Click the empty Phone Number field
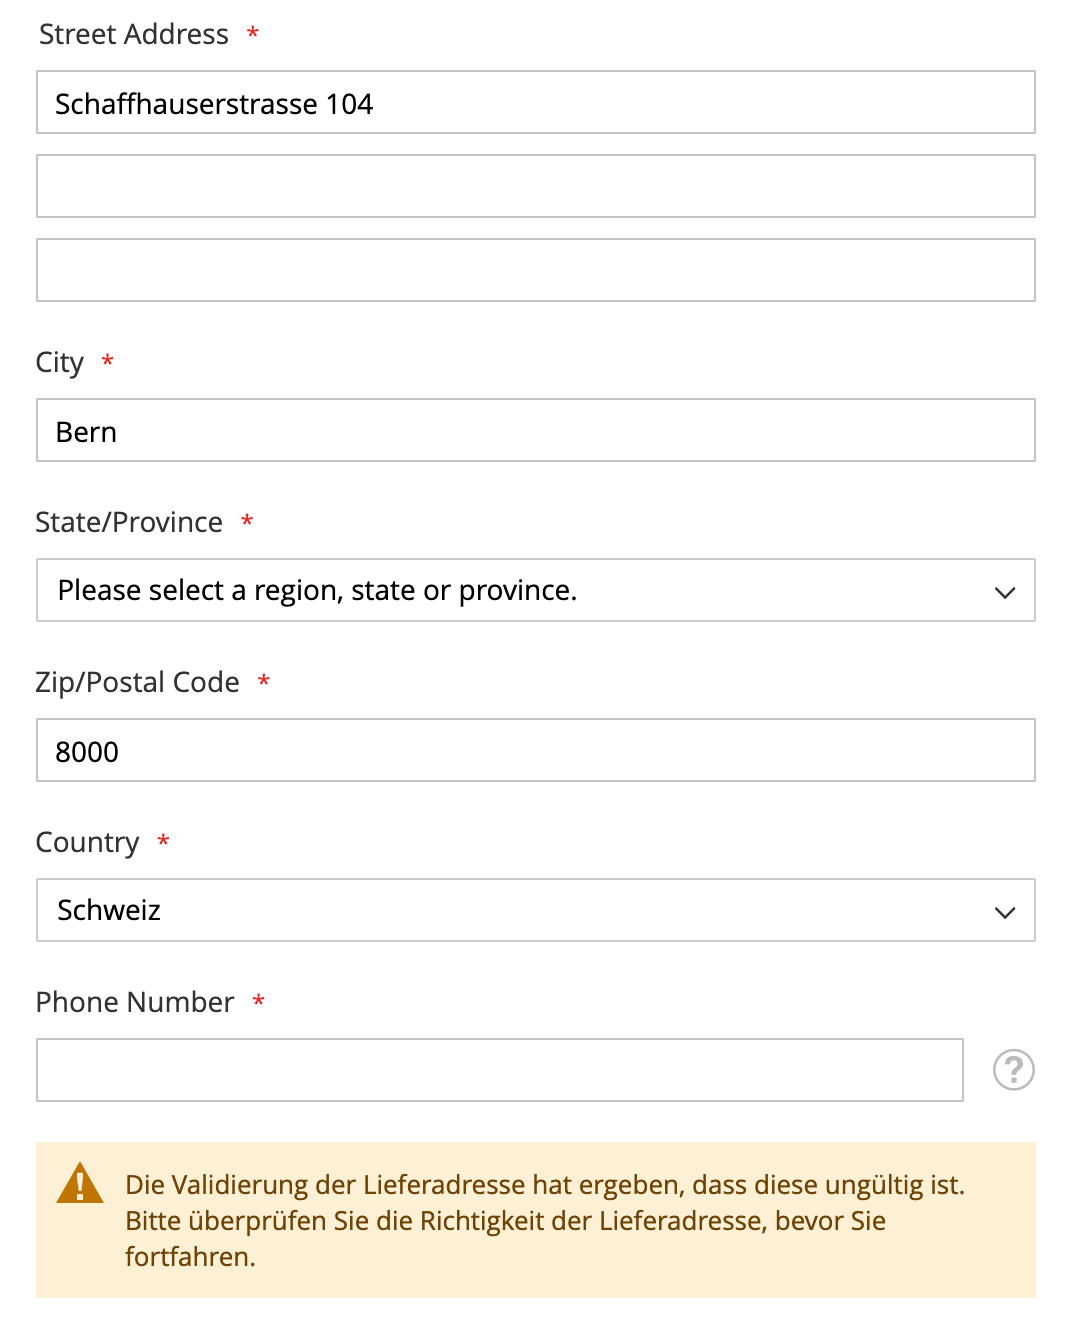This screenshot has width=1073, height=1340. 500,1070
